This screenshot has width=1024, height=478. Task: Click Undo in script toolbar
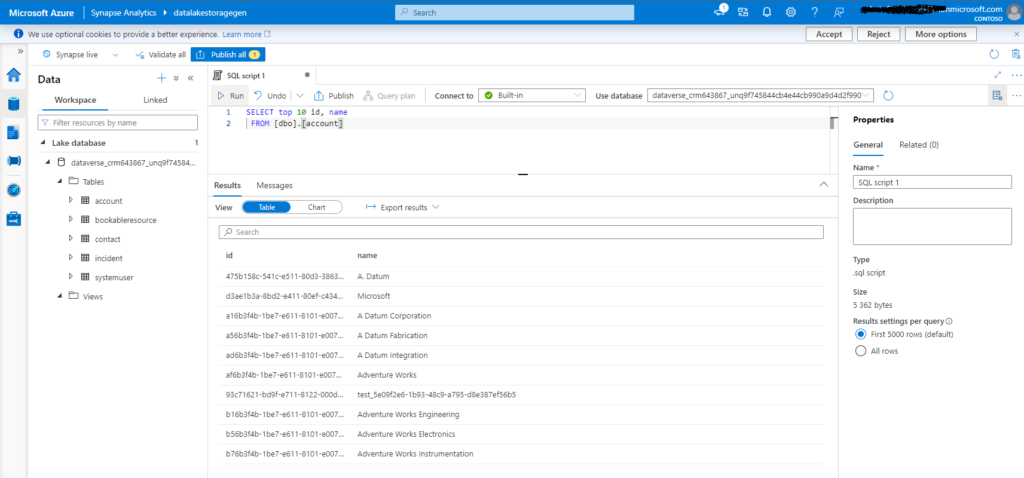coord(270,95)
